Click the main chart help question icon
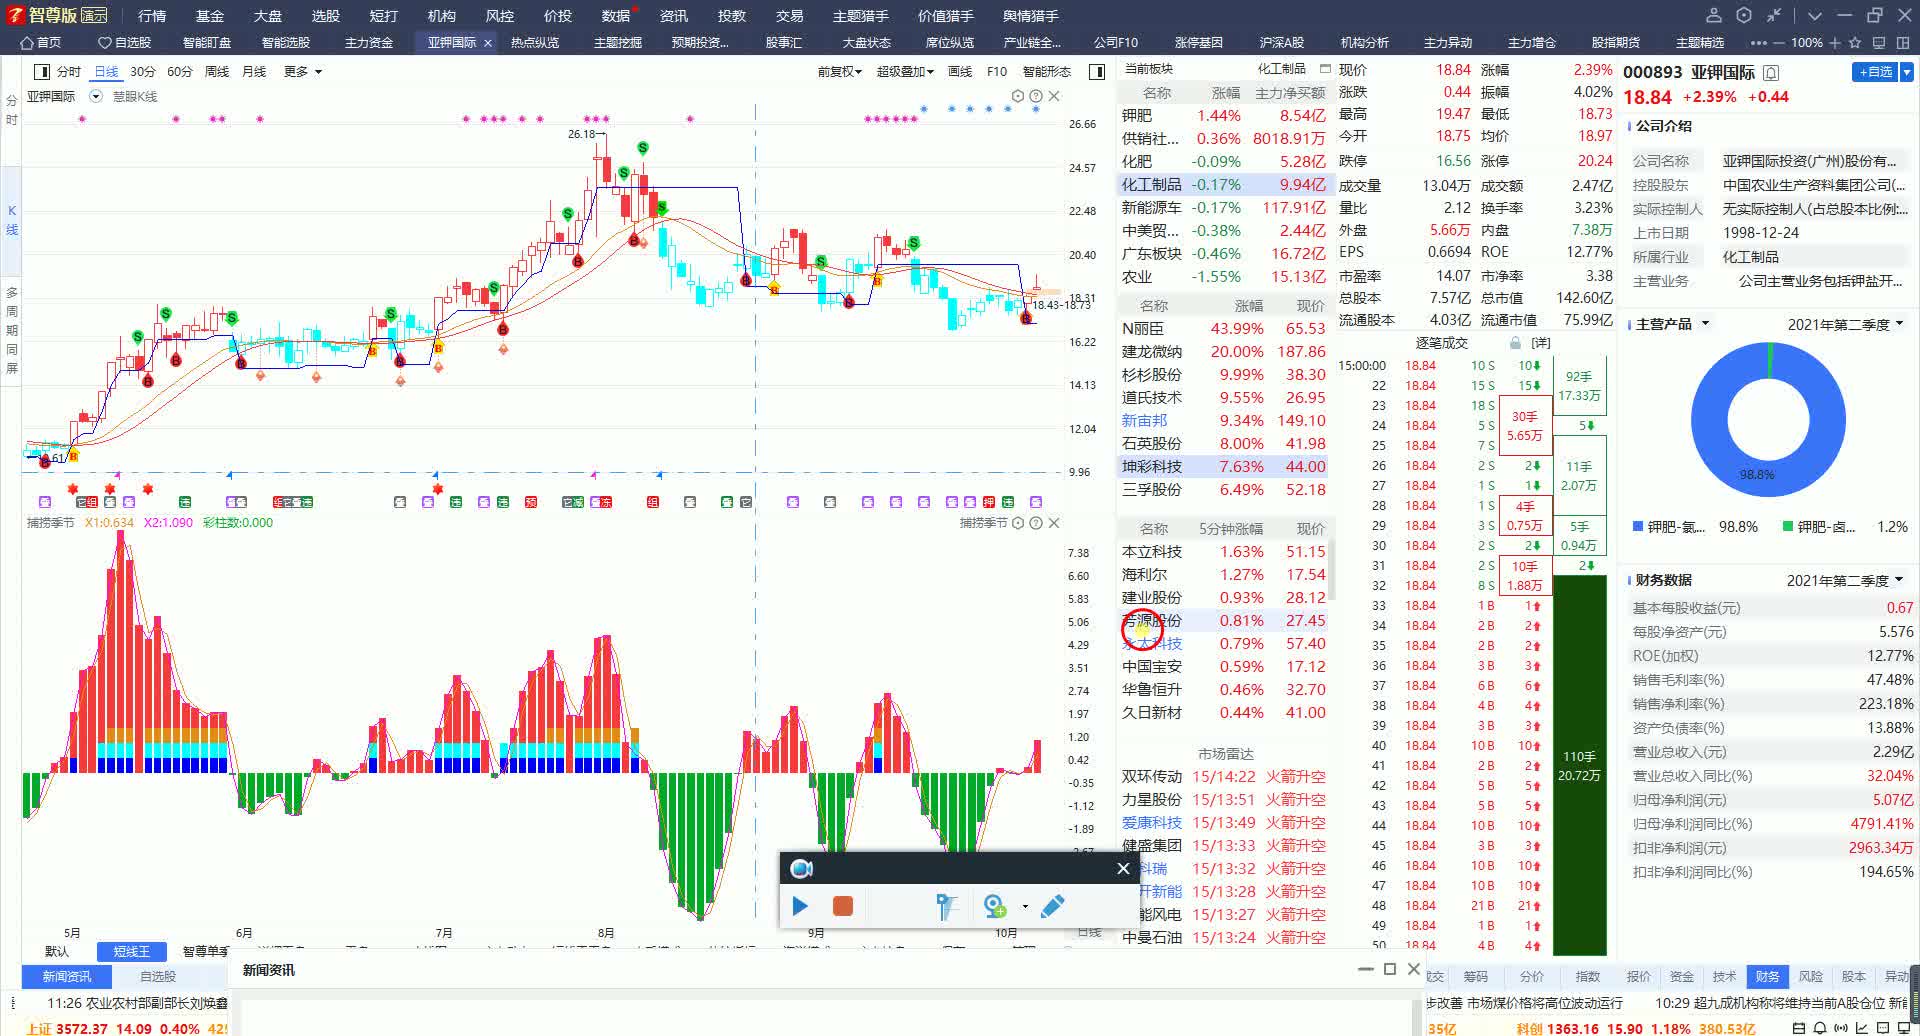 (1036, 97)
